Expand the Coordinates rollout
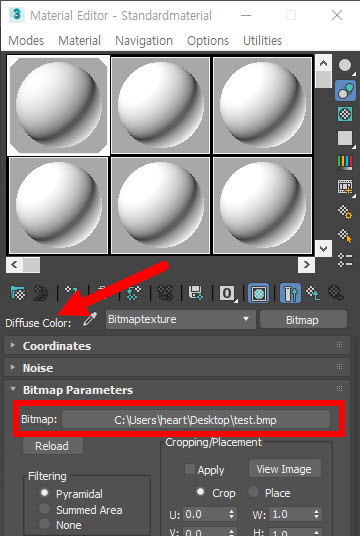 13,345
